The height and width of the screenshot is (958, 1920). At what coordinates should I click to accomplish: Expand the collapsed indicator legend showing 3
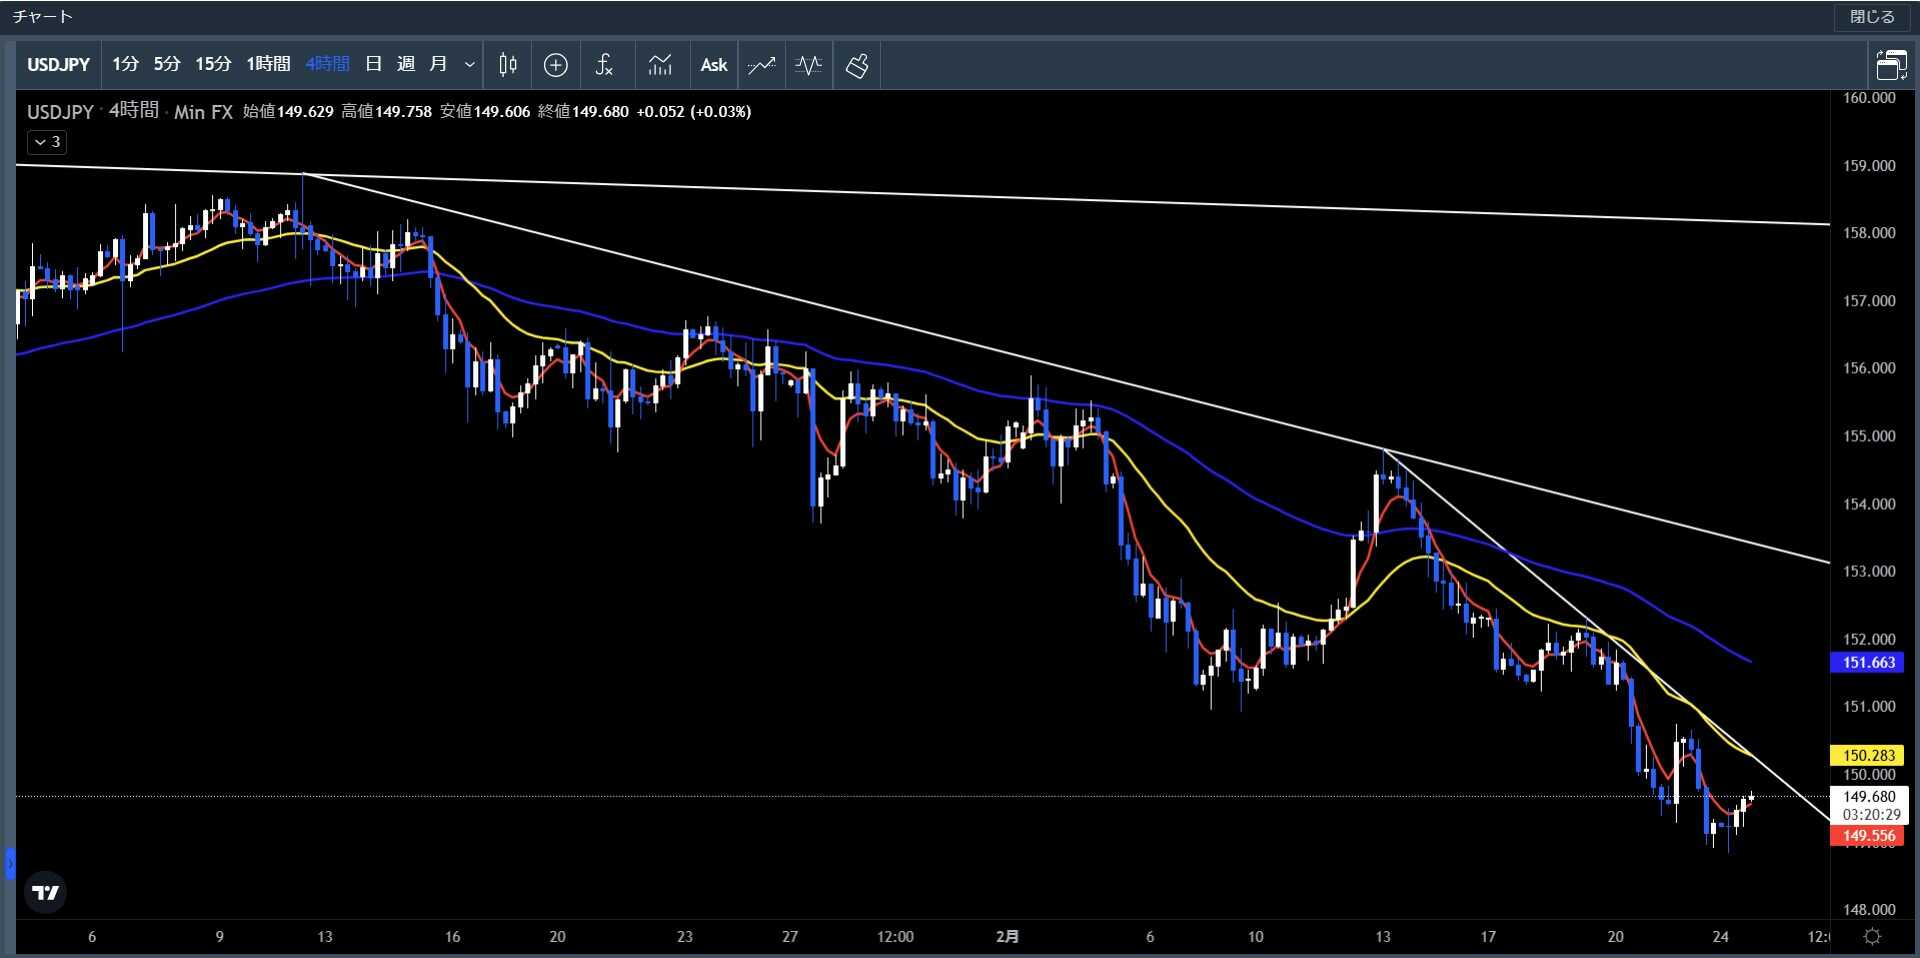47,142
